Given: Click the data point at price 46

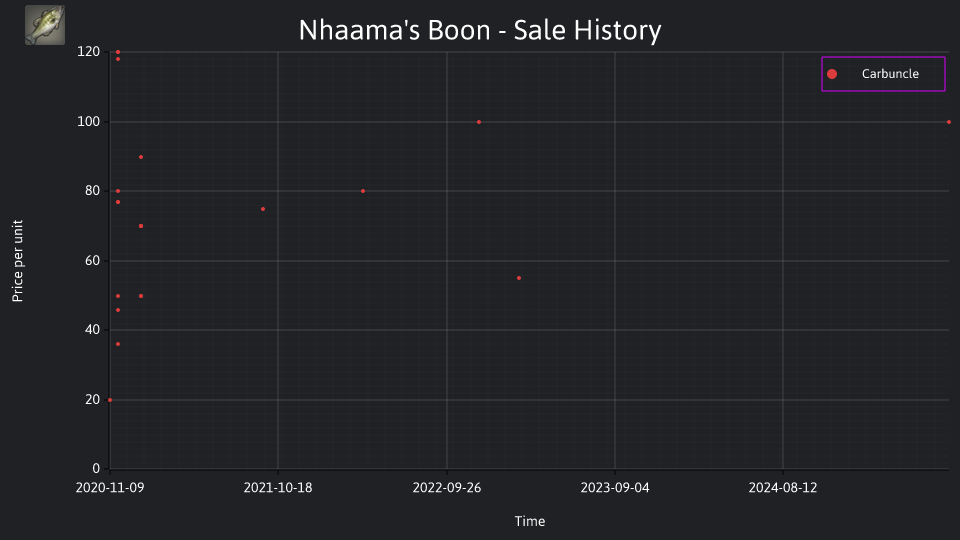Looking at the screenshot, I should tap(118, 310).
